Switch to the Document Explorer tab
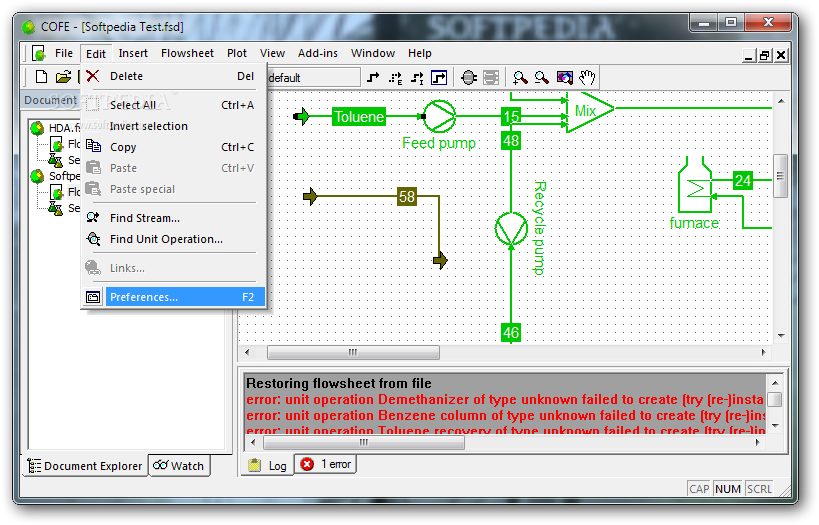 (x=86, y=465)
